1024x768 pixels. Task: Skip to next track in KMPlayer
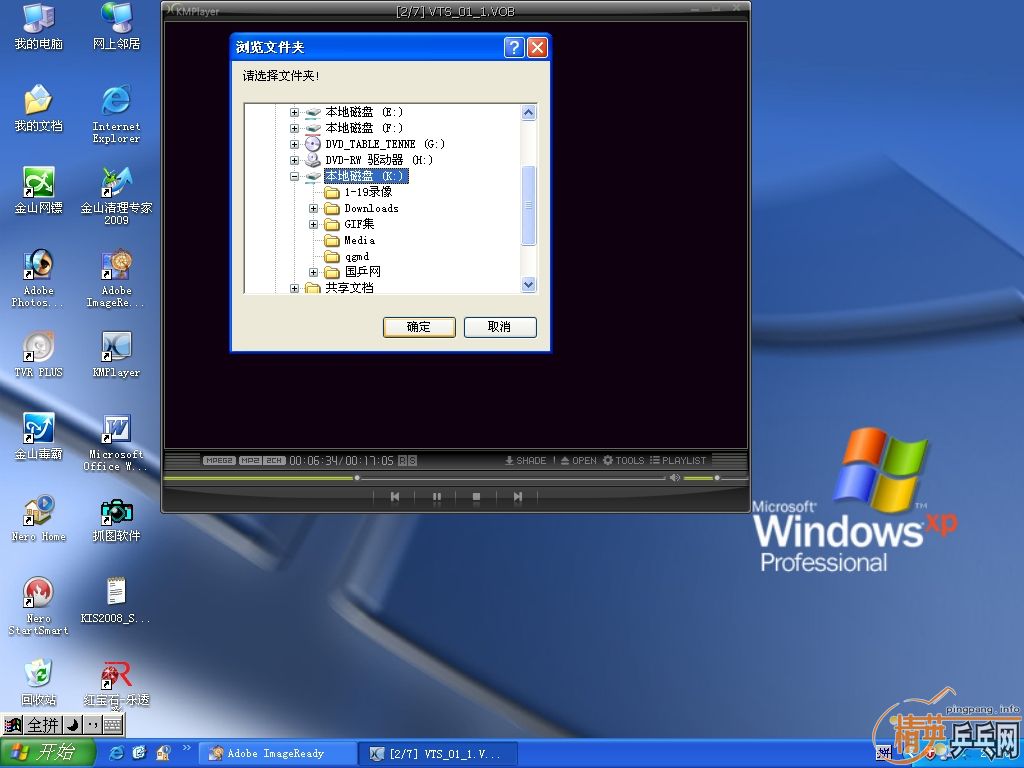(518, 497)
